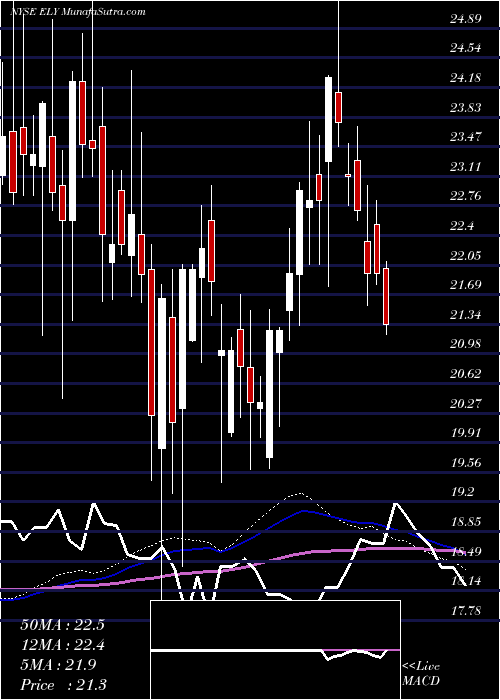The height and width of the screenshot is (700, 500).
Task: Click the 18.85 price axis label
Action: point(466,521)
